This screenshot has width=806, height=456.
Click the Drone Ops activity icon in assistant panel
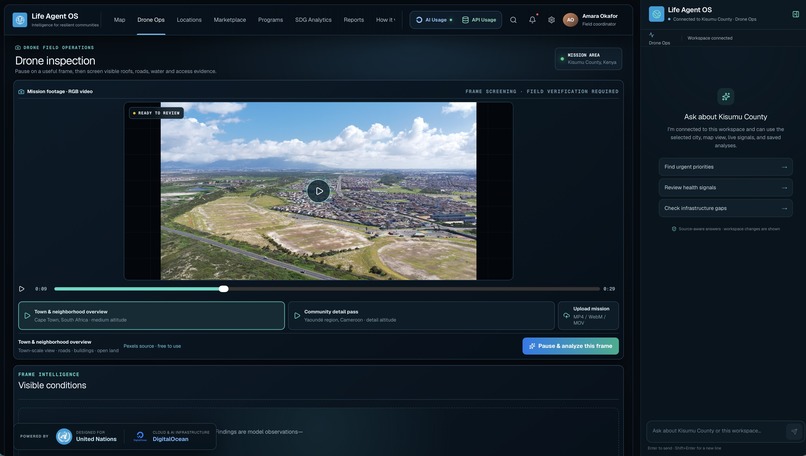652,35
